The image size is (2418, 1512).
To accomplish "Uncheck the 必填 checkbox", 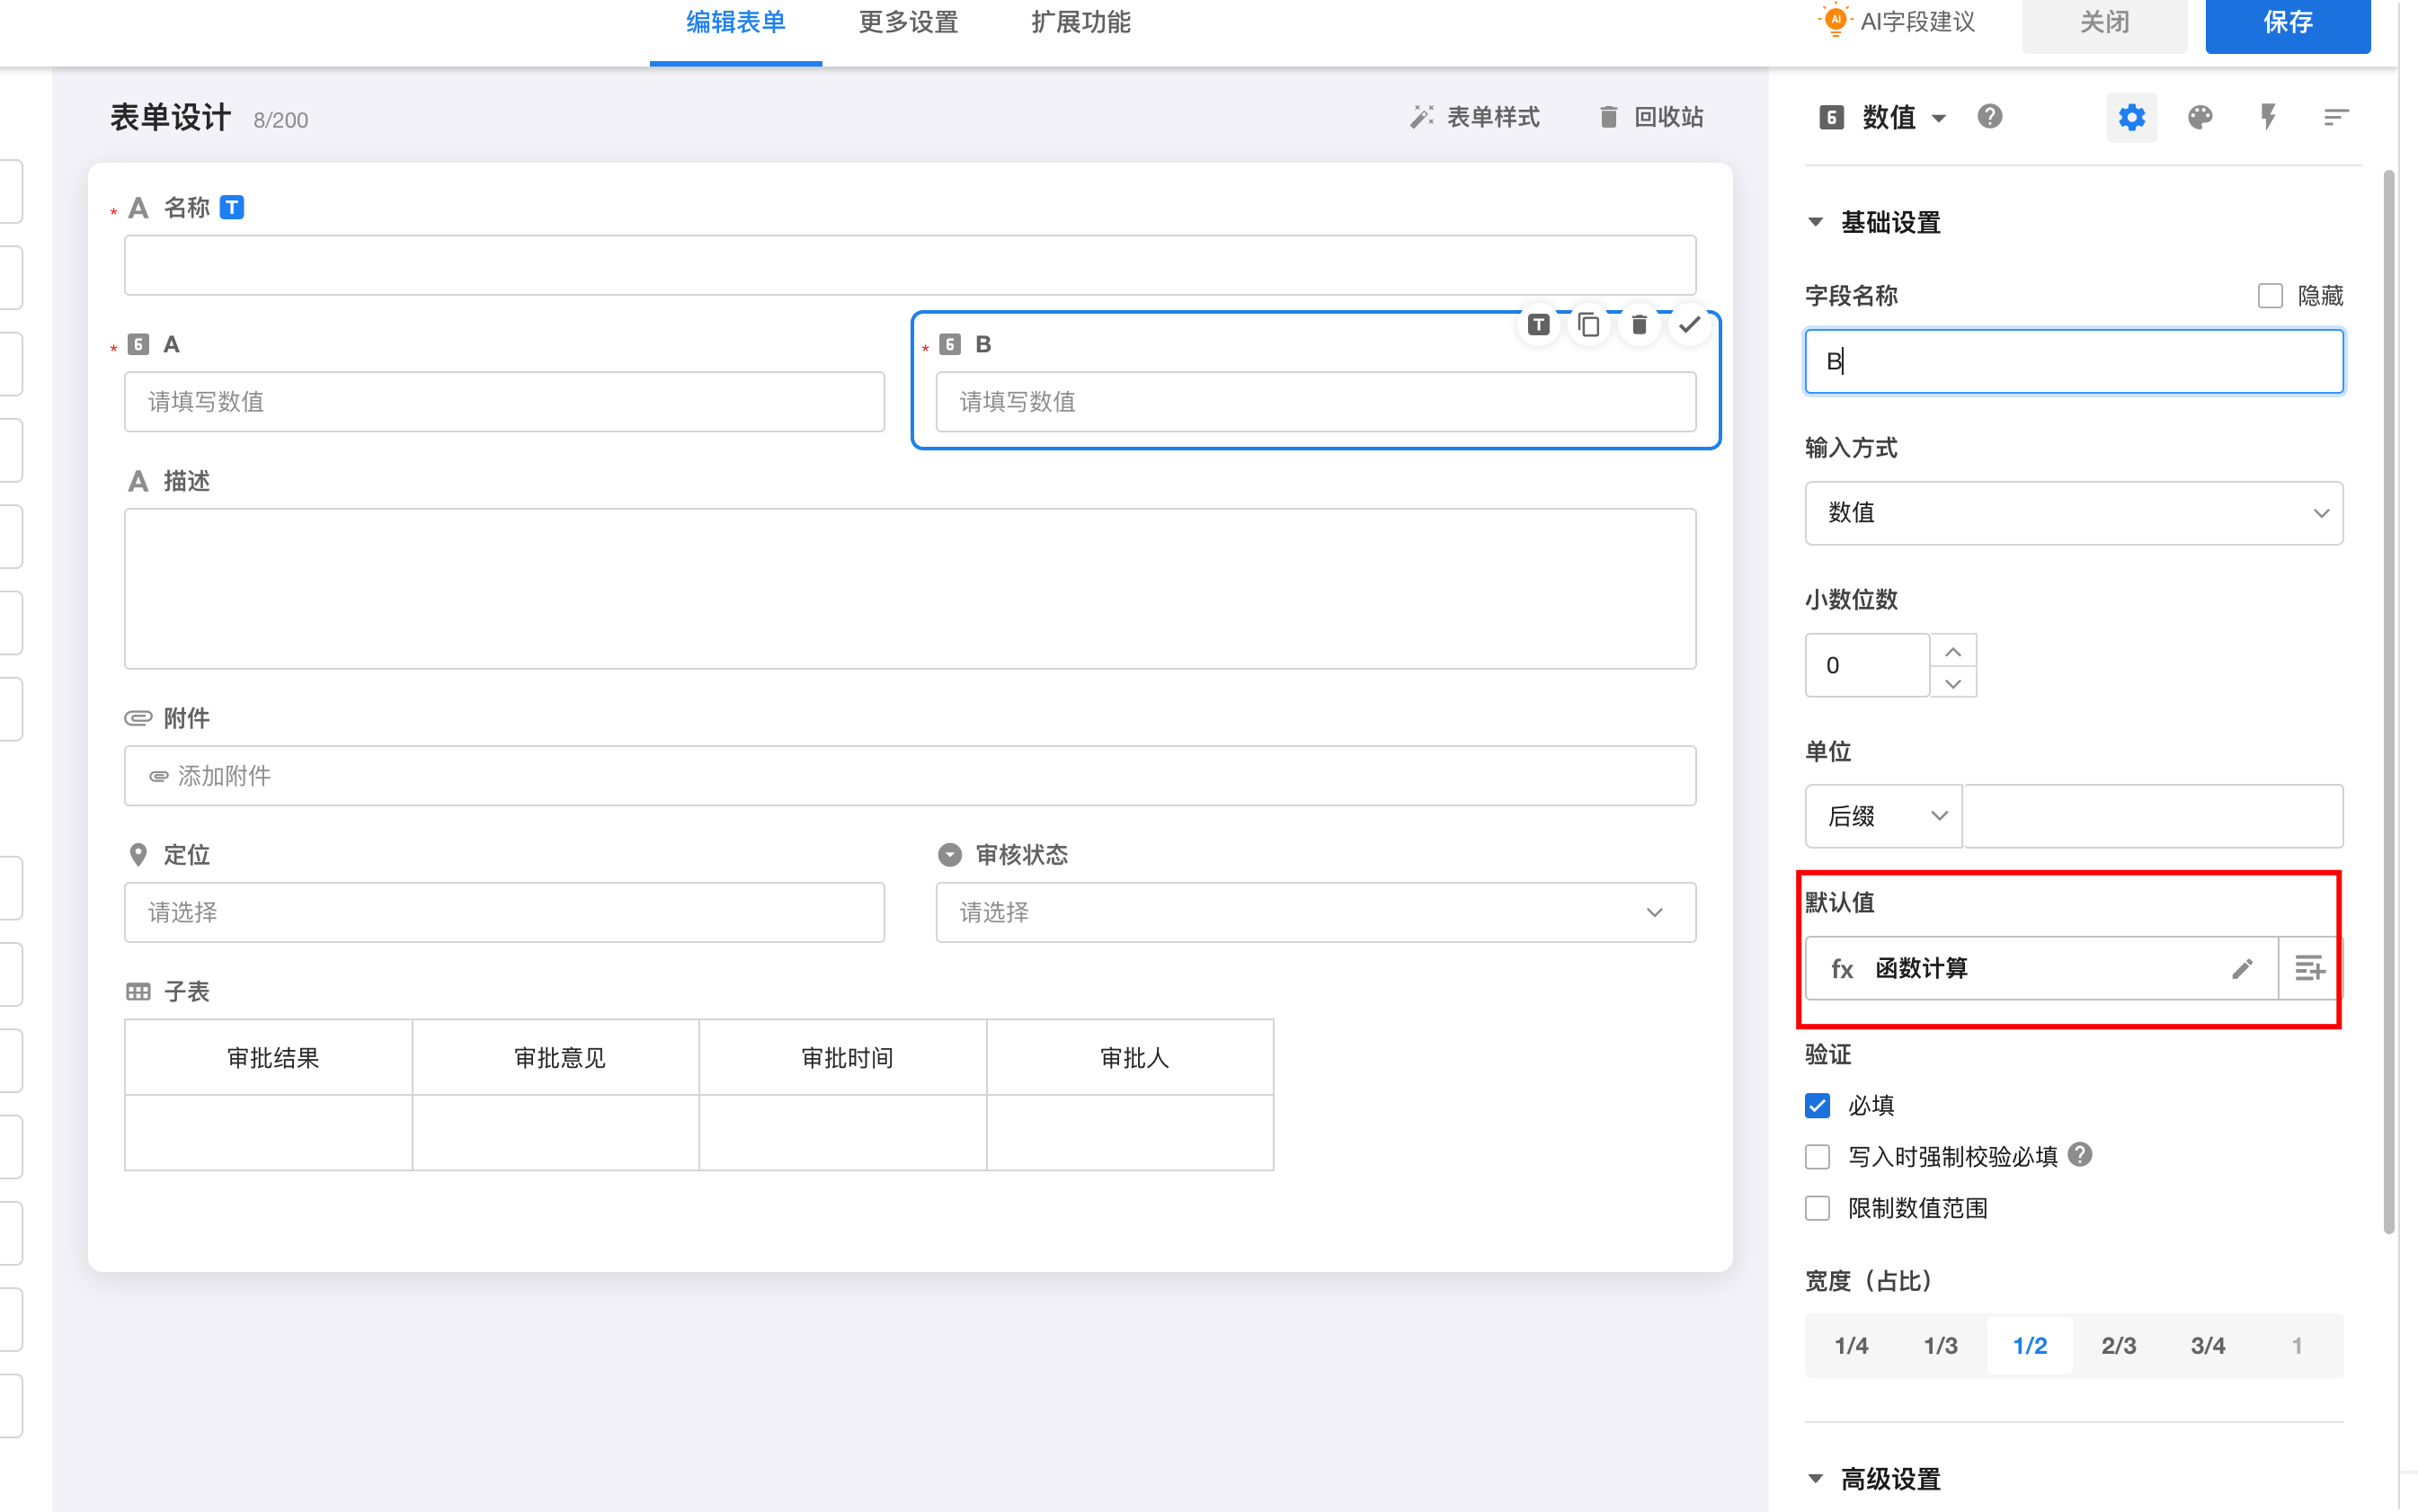I will 1817,1105.
